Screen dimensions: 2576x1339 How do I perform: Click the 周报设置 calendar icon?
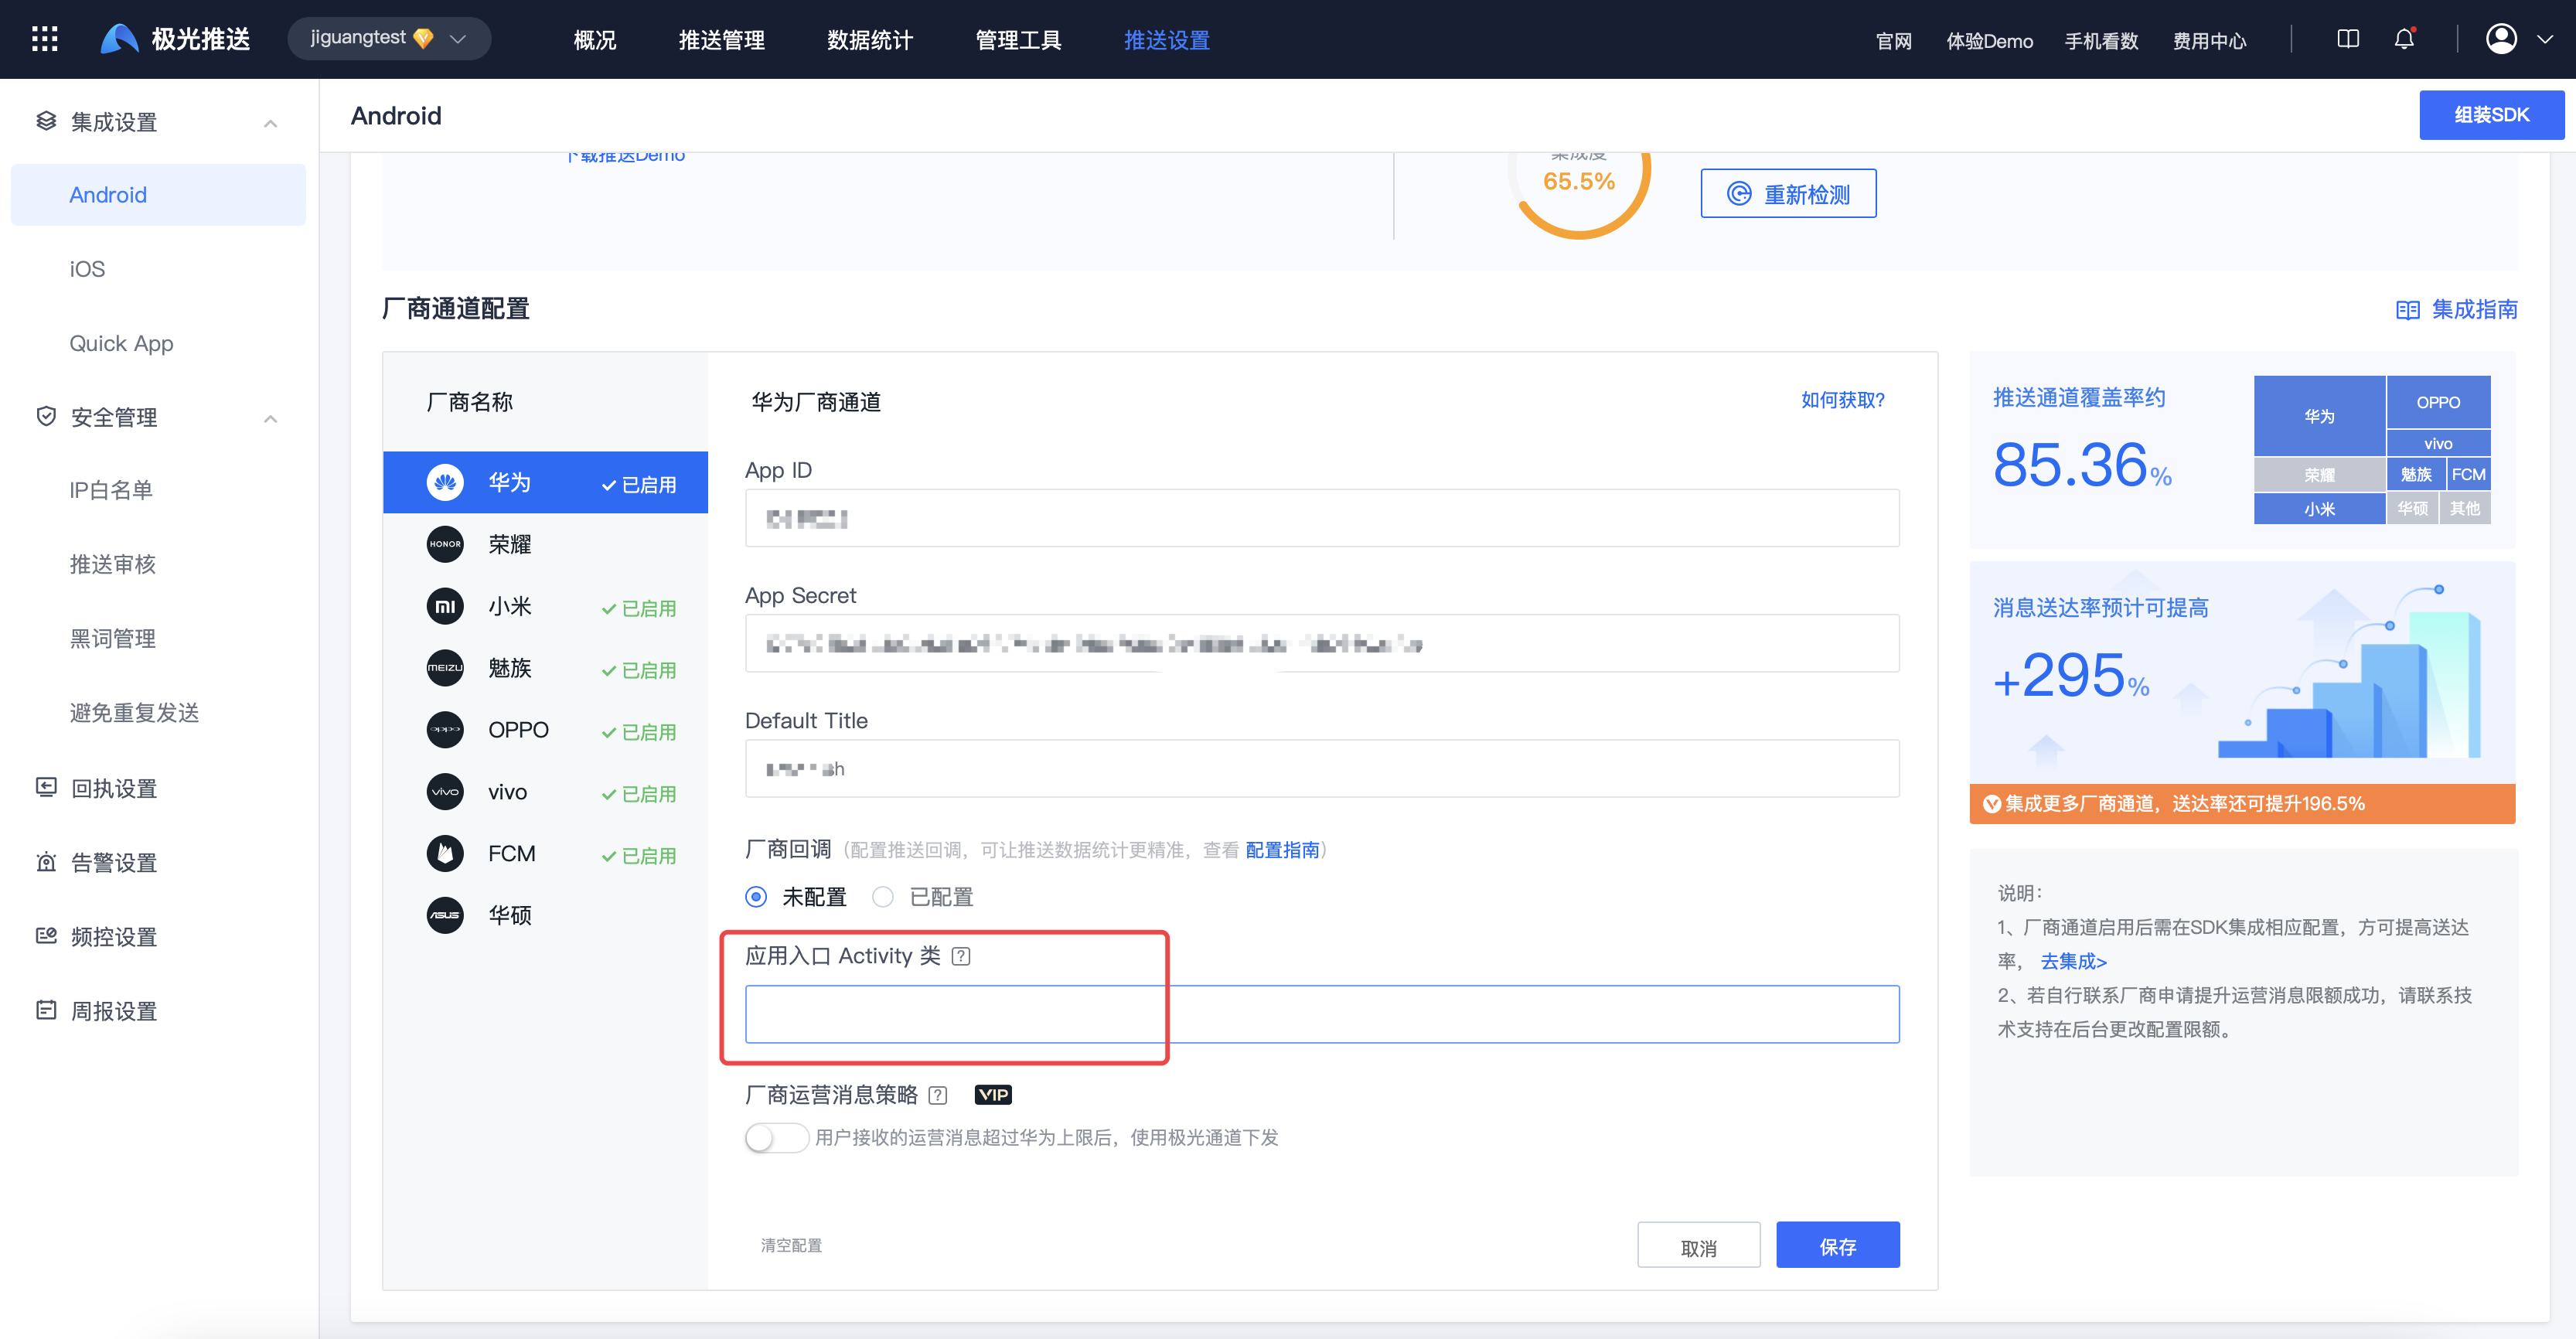point(46,1010)
